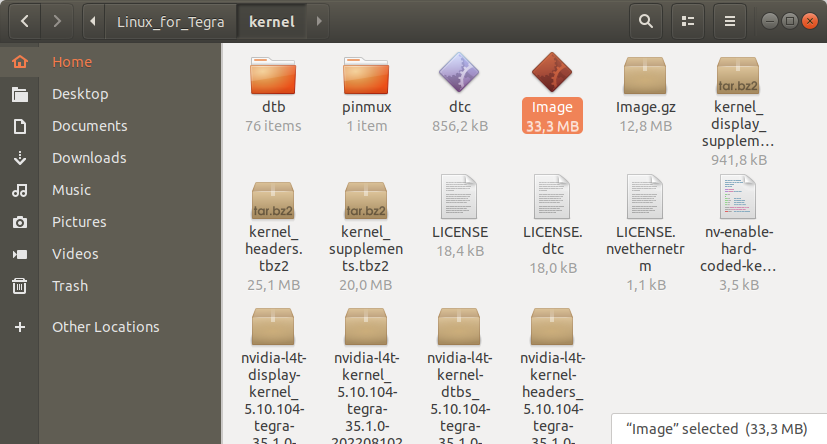
Task: Open the Linux_for_Tegra path segment
Action: point(171,22)
